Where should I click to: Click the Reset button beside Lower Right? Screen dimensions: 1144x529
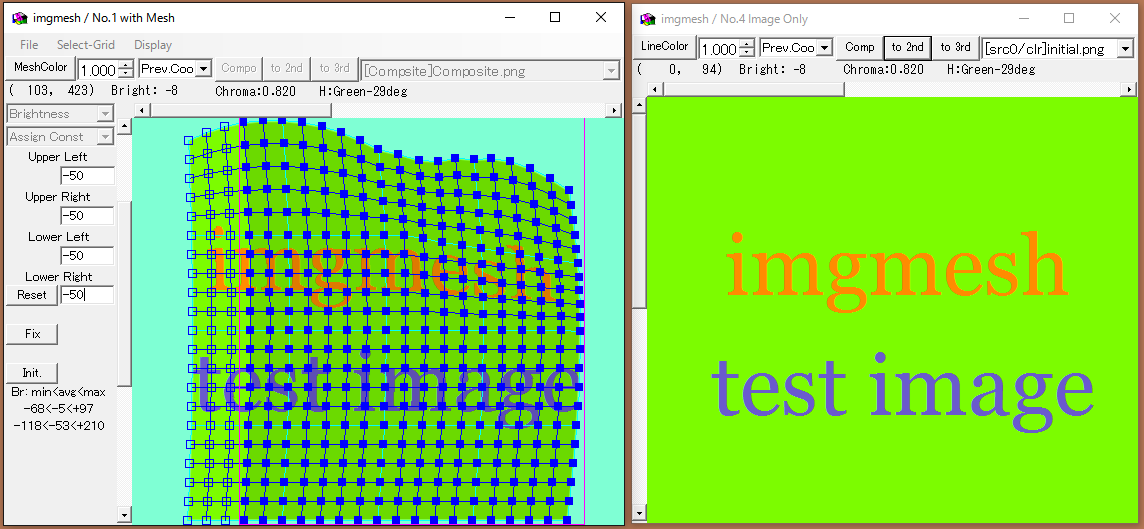[31, 295]
